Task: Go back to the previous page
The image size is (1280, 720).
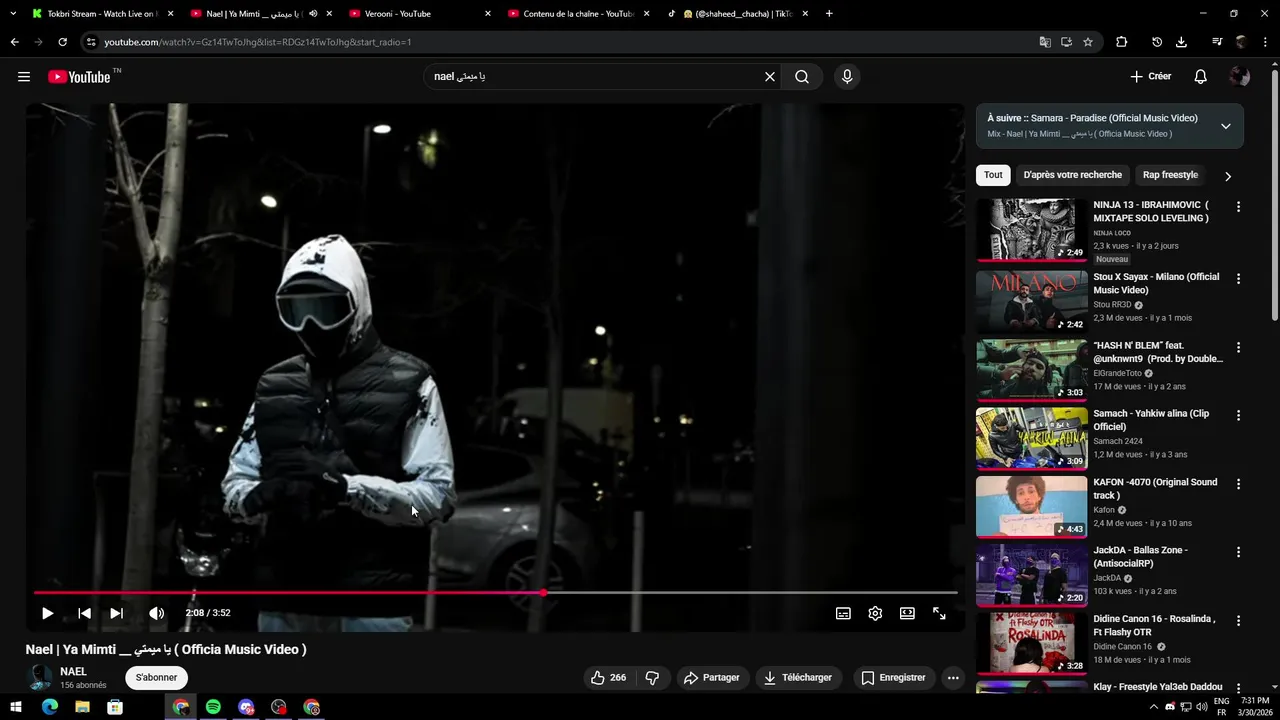Action: click(x=14, y=42)
